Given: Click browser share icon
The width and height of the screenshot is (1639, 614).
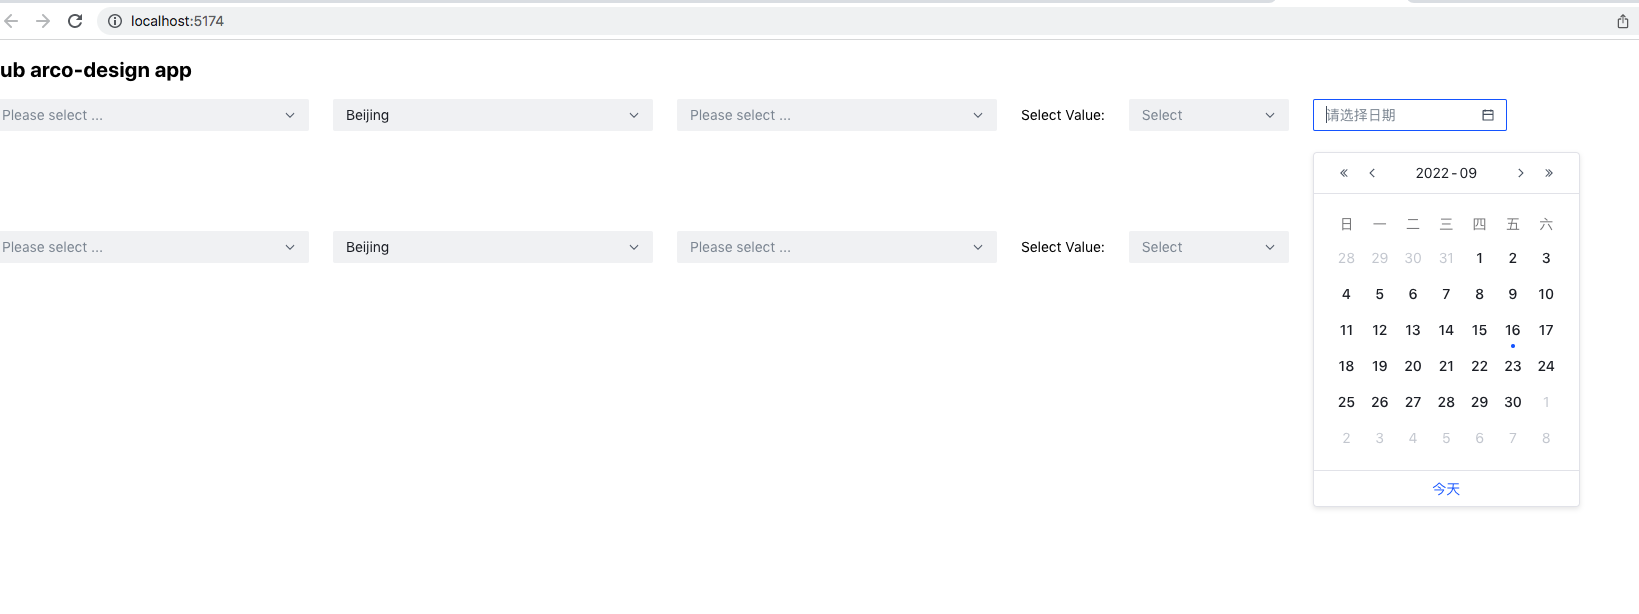Looking at the screenshot, I should click(1623, 21).
